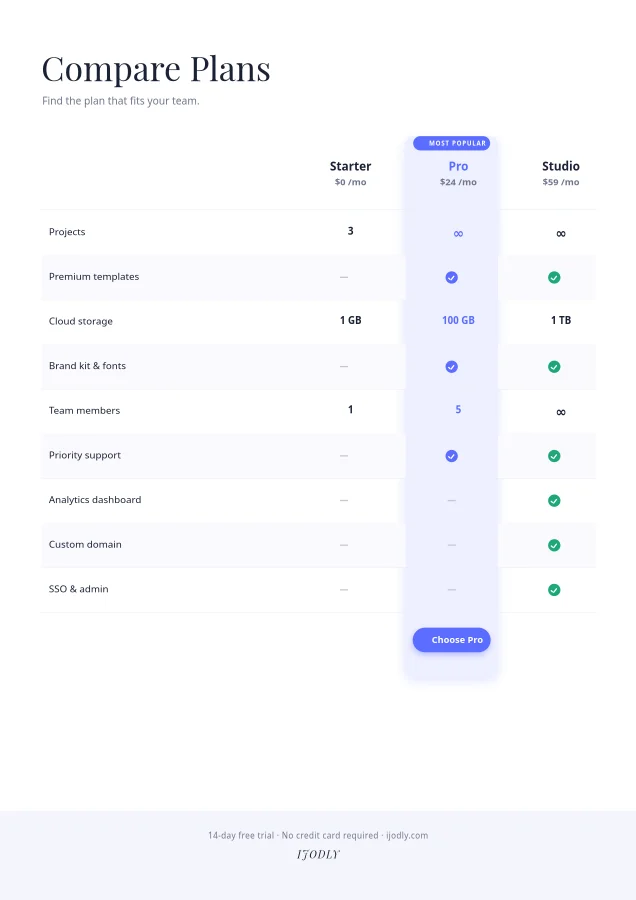This screenshot has width=636, height=900.
Task: Click the MOST POPULAR badge
Action: coord(452,143)
